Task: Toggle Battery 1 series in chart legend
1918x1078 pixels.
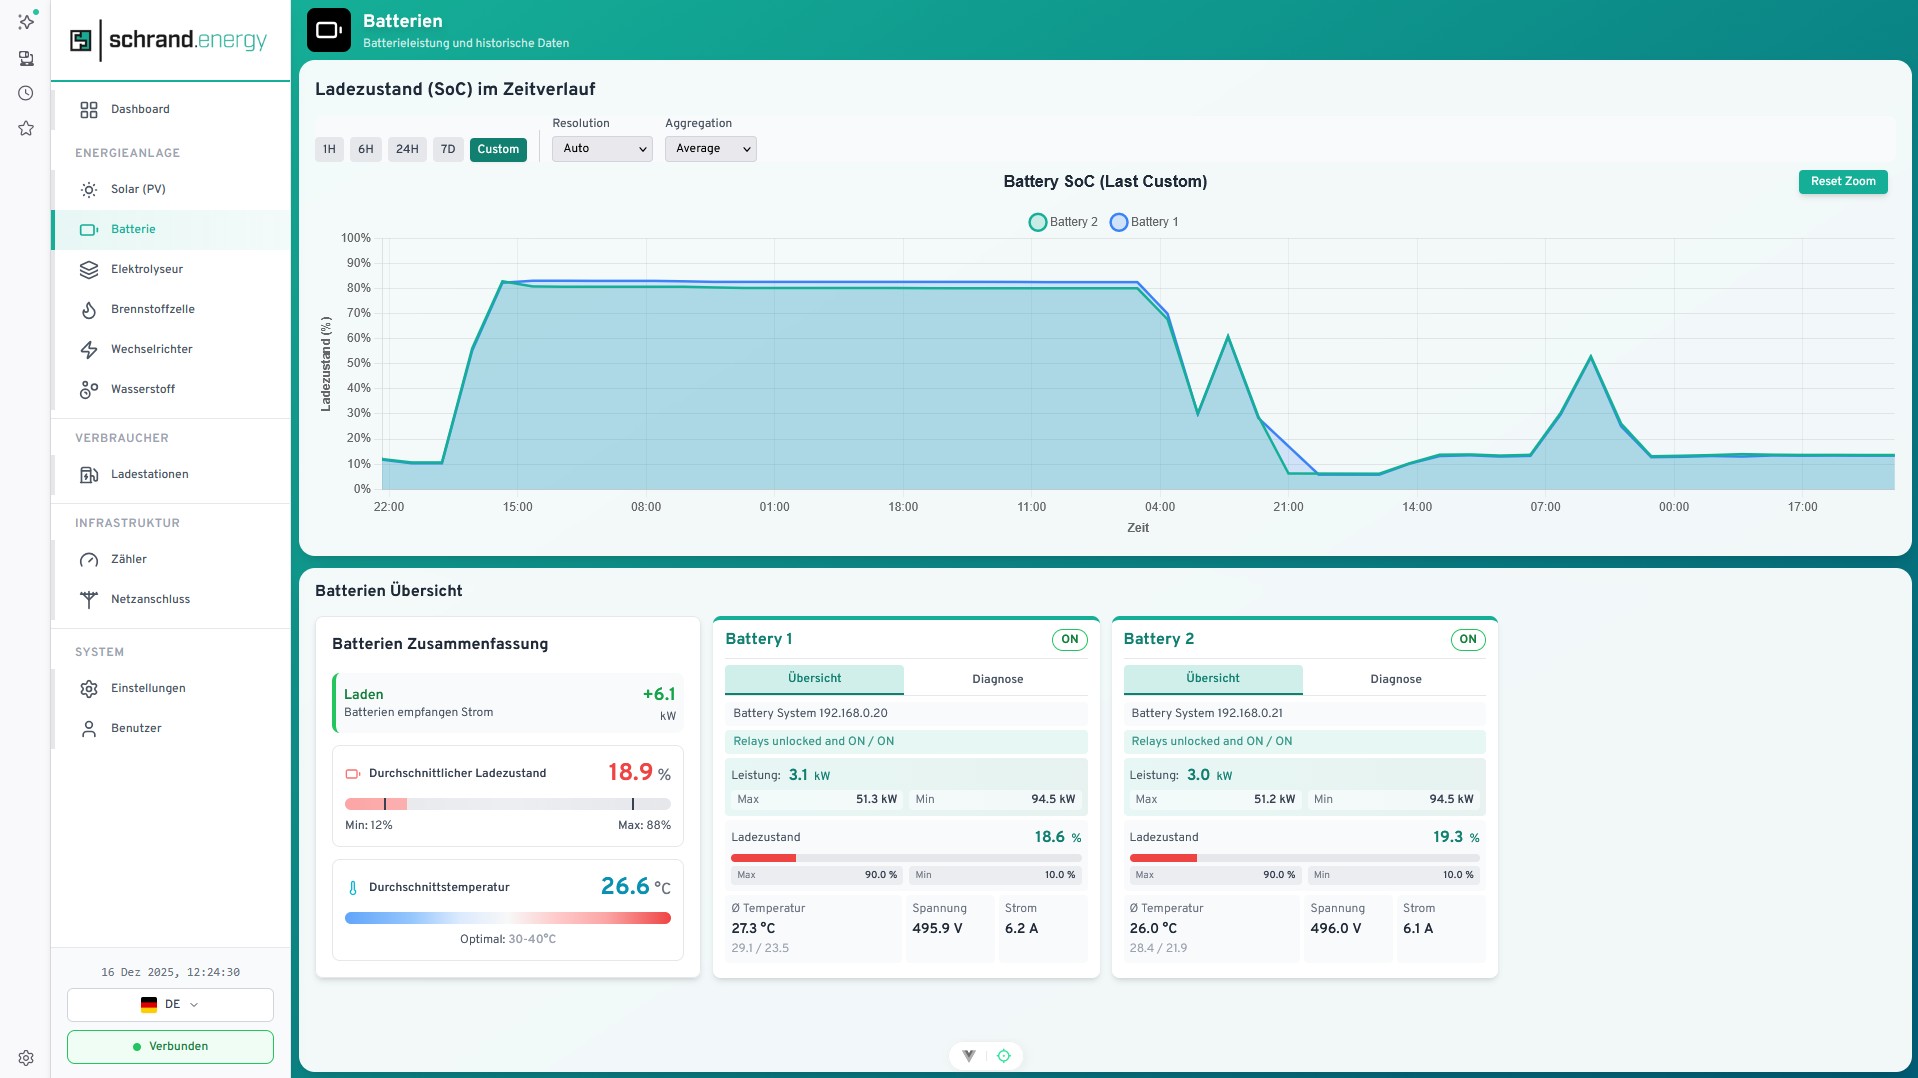Action: (x=1144, y=222)
